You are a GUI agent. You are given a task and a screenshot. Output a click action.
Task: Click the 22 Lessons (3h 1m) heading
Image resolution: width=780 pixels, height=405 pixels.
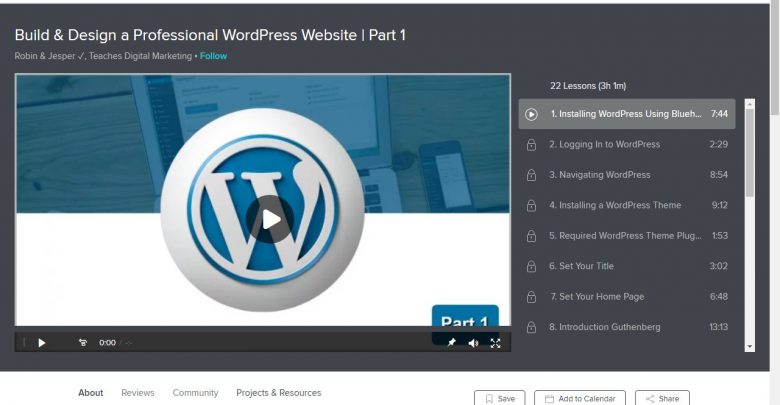coord(588,86)
